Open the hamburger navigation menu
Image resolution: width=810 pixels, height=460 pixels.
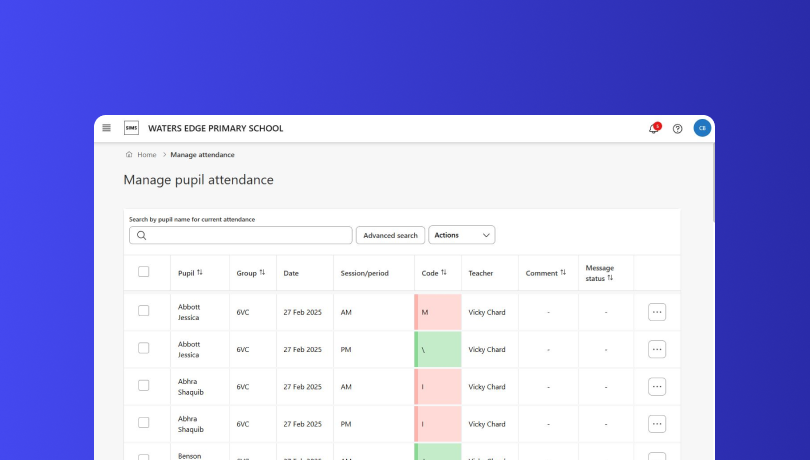pyautogui.click(x=107, y=128)
